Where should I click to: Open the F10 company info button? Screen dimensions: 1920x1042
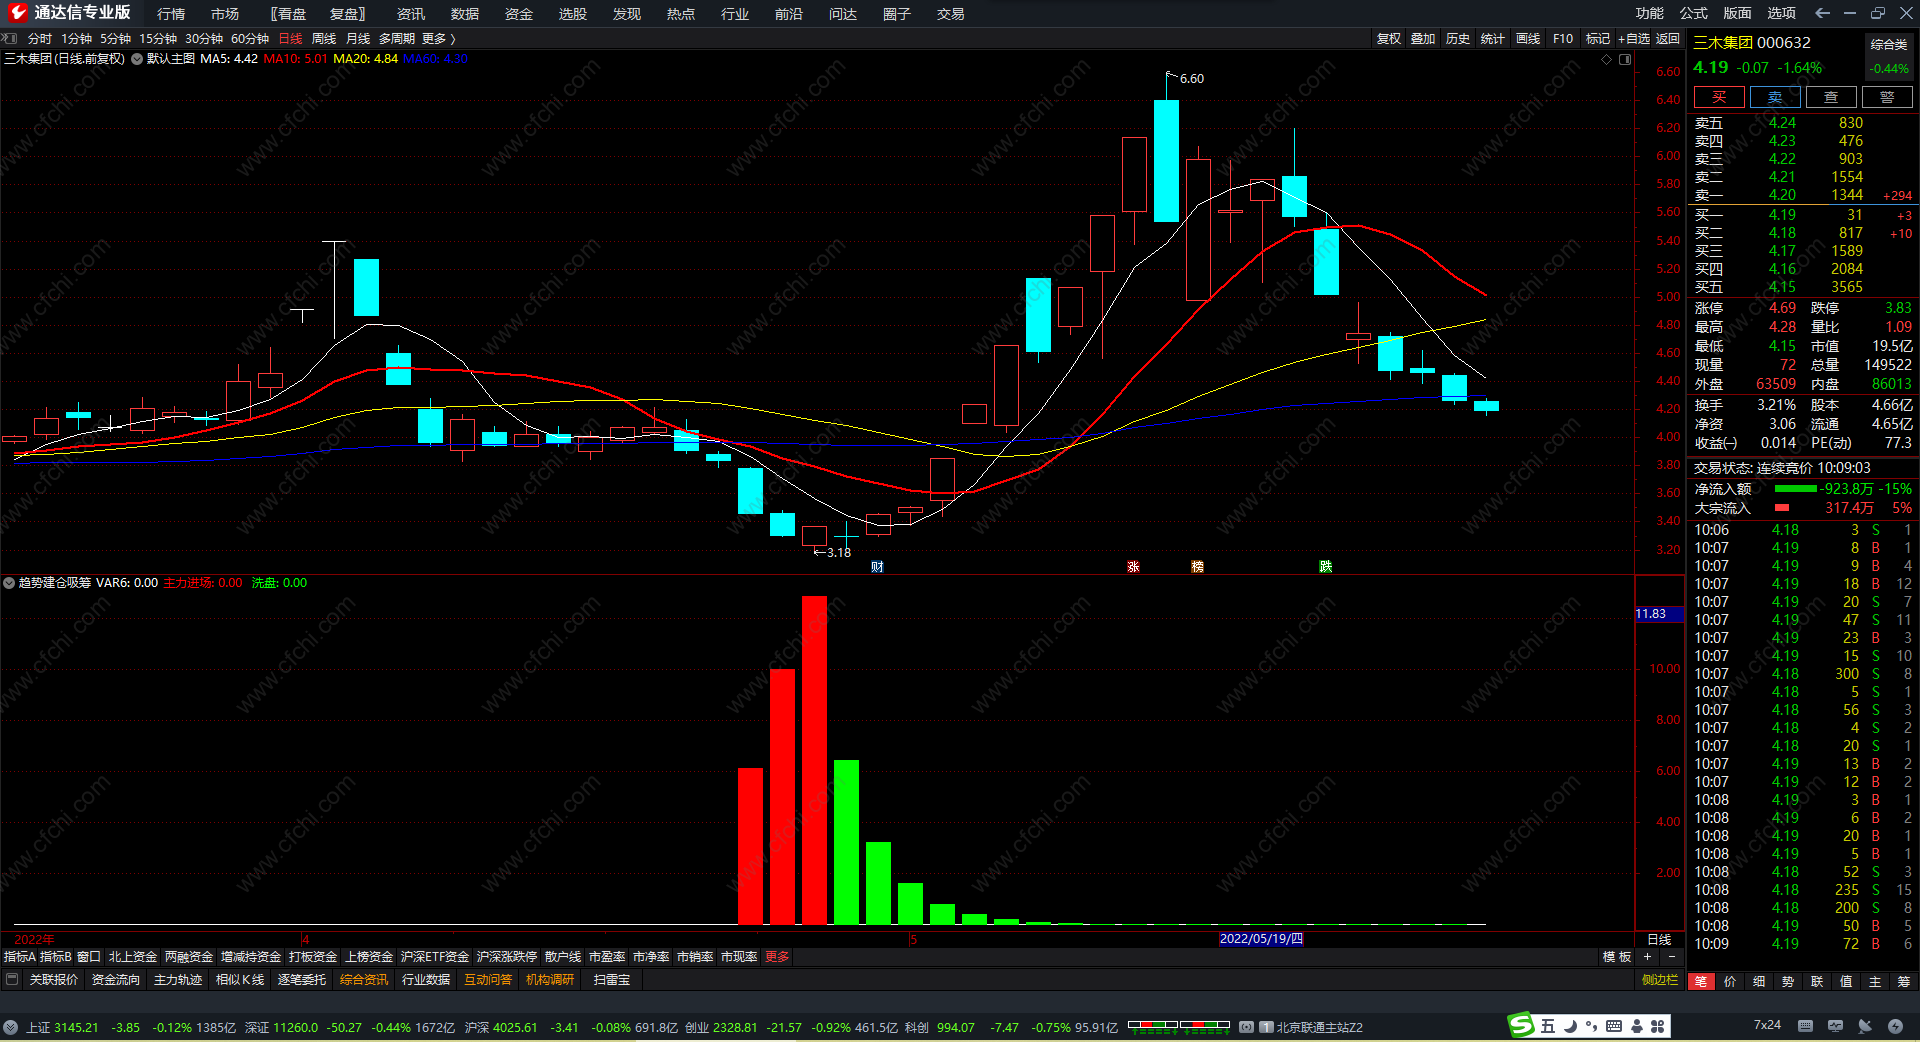[x=1563, y=38]
